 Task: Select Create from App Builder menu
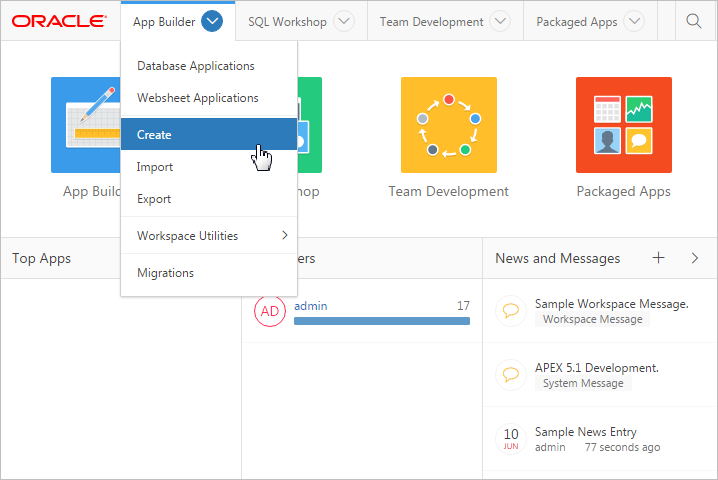154,135
